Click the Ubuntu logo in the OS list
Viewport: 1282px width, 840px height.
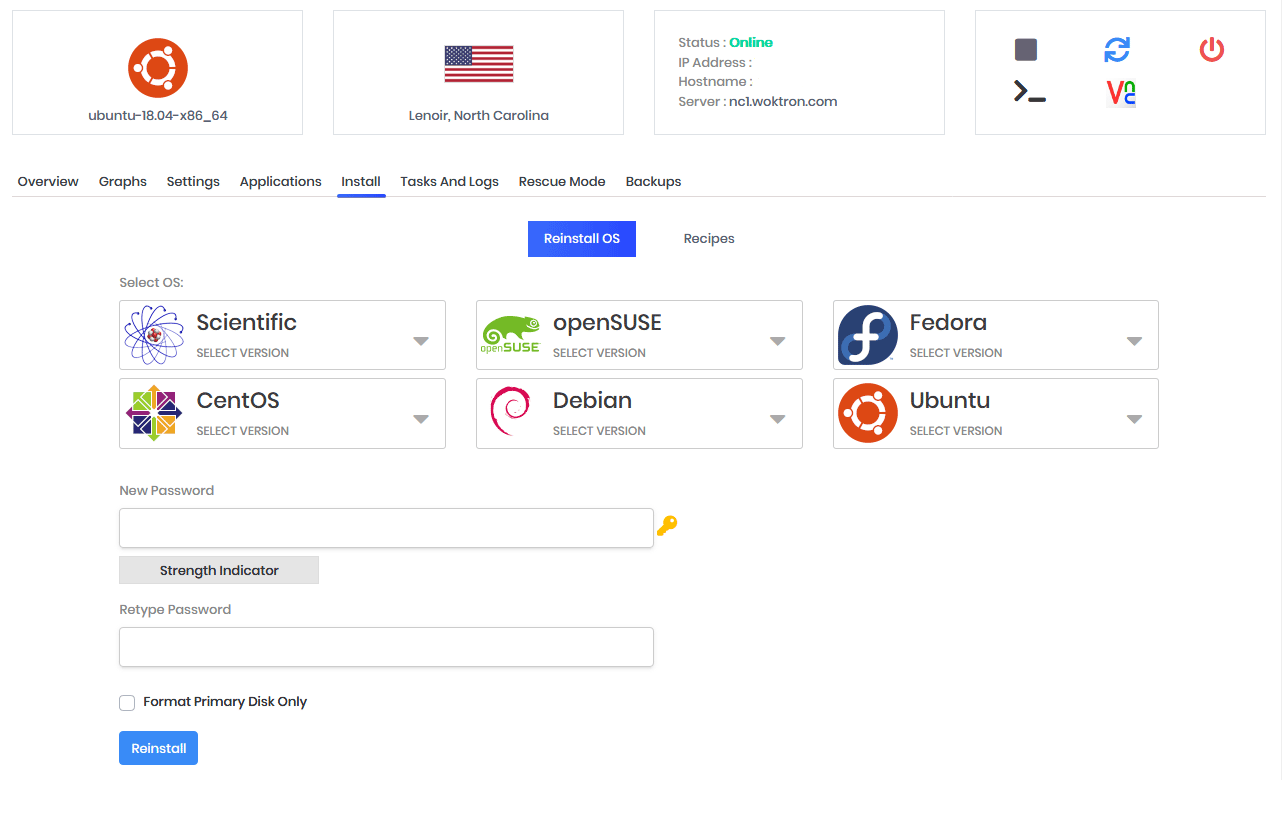[x=868, y=413]
